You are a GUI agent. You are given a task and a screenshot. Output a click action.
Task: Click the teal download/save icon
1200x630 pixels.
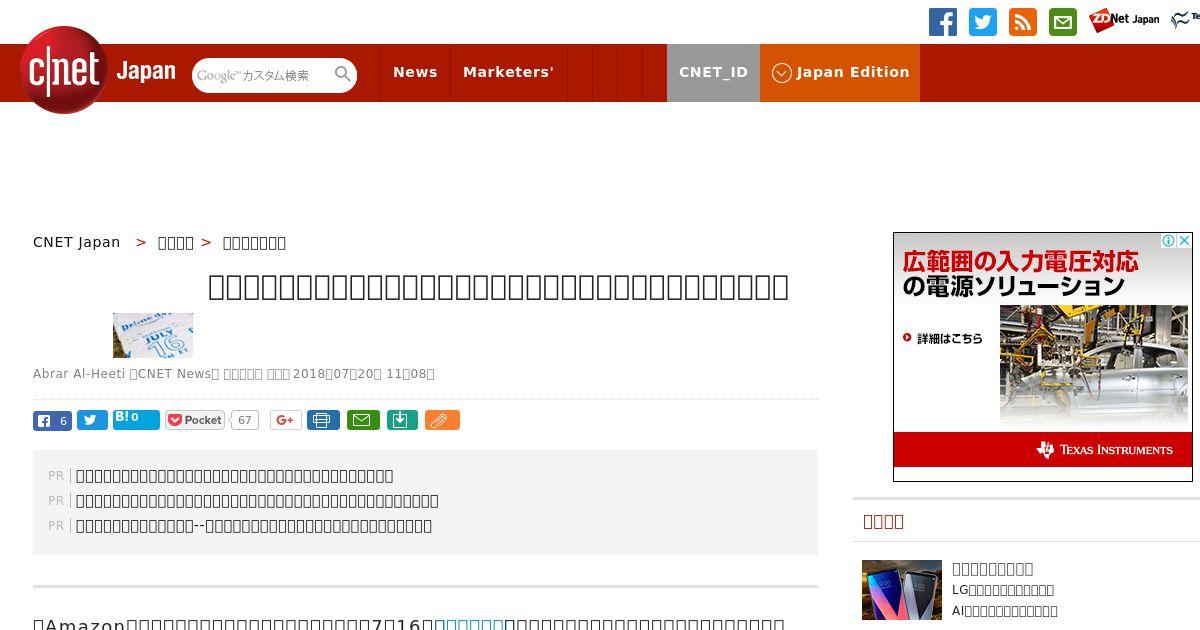pyautogui.click(x=401, y=420)
